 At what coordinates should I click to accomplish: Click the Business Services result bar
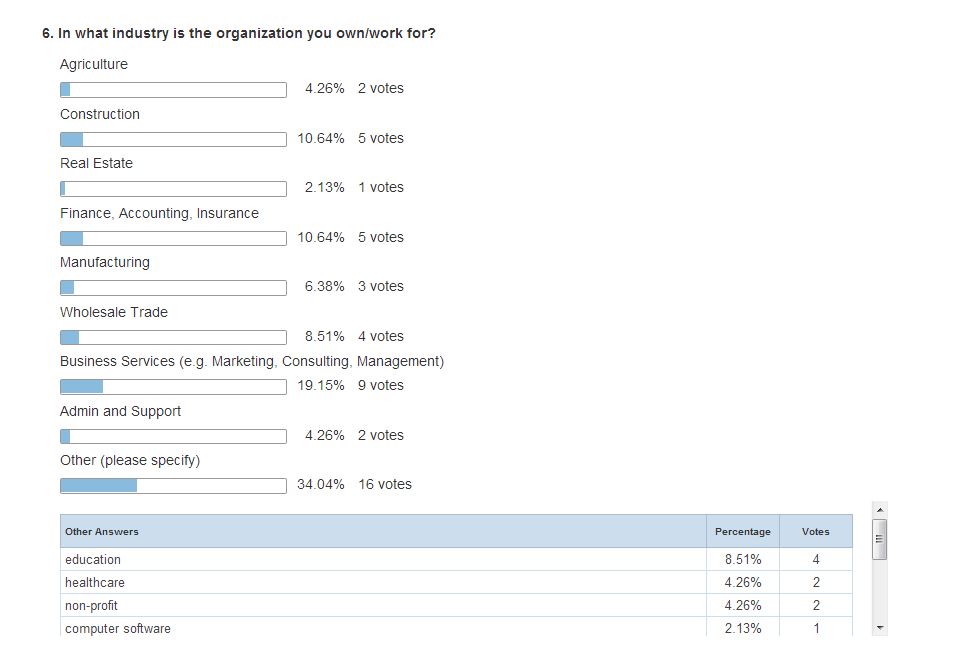pyautogui.click(x=174, y=387)
